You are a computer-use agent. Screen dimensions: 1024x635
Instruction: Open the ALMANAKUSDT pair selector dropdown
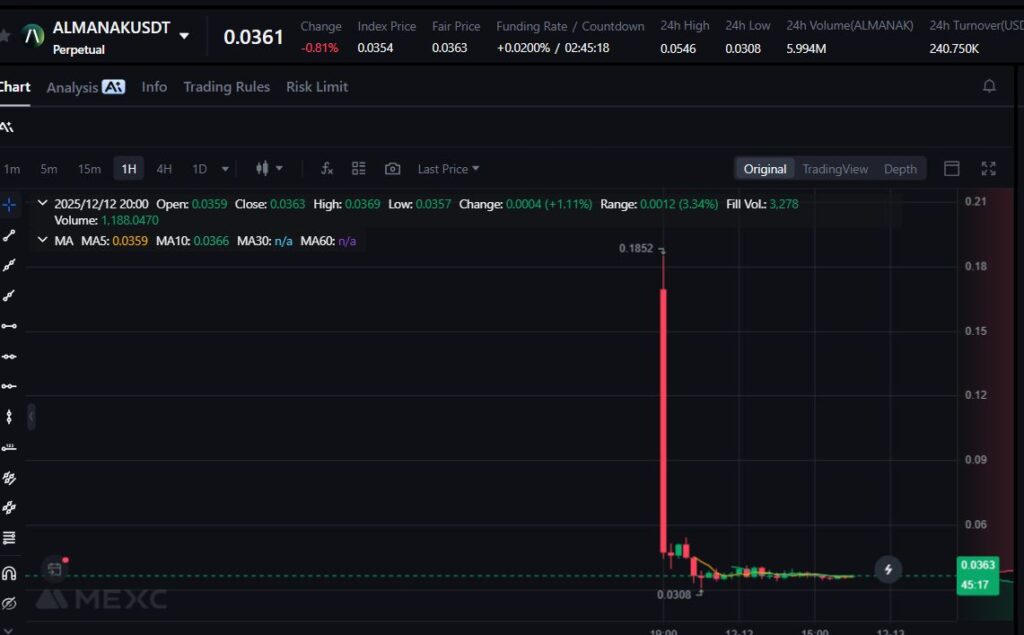point(184,36)
